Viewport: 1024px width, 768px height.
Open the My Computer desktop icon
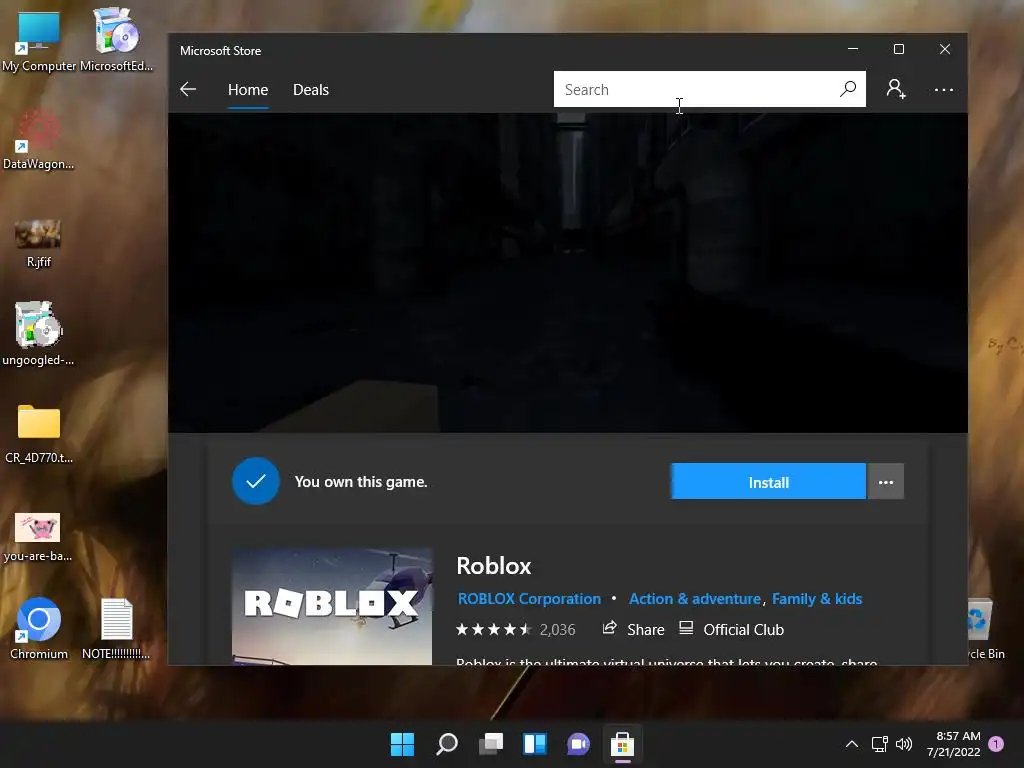point(39,40)
